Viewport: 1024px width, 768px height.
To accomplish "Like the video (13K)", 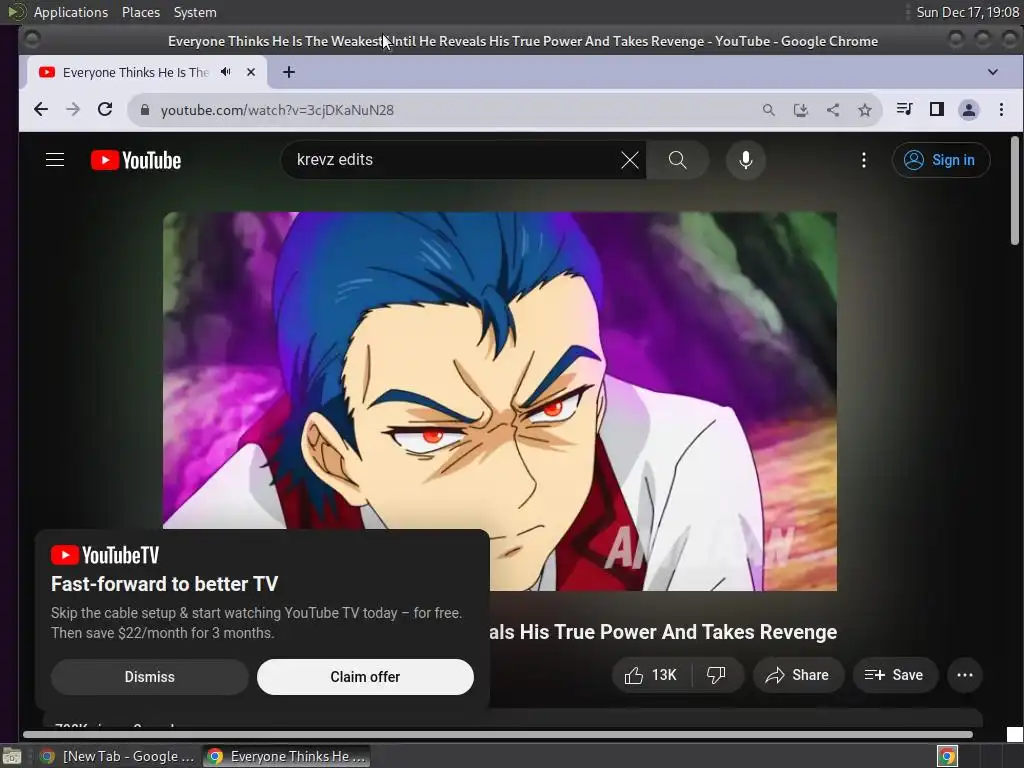I will [x=651, y=675].
